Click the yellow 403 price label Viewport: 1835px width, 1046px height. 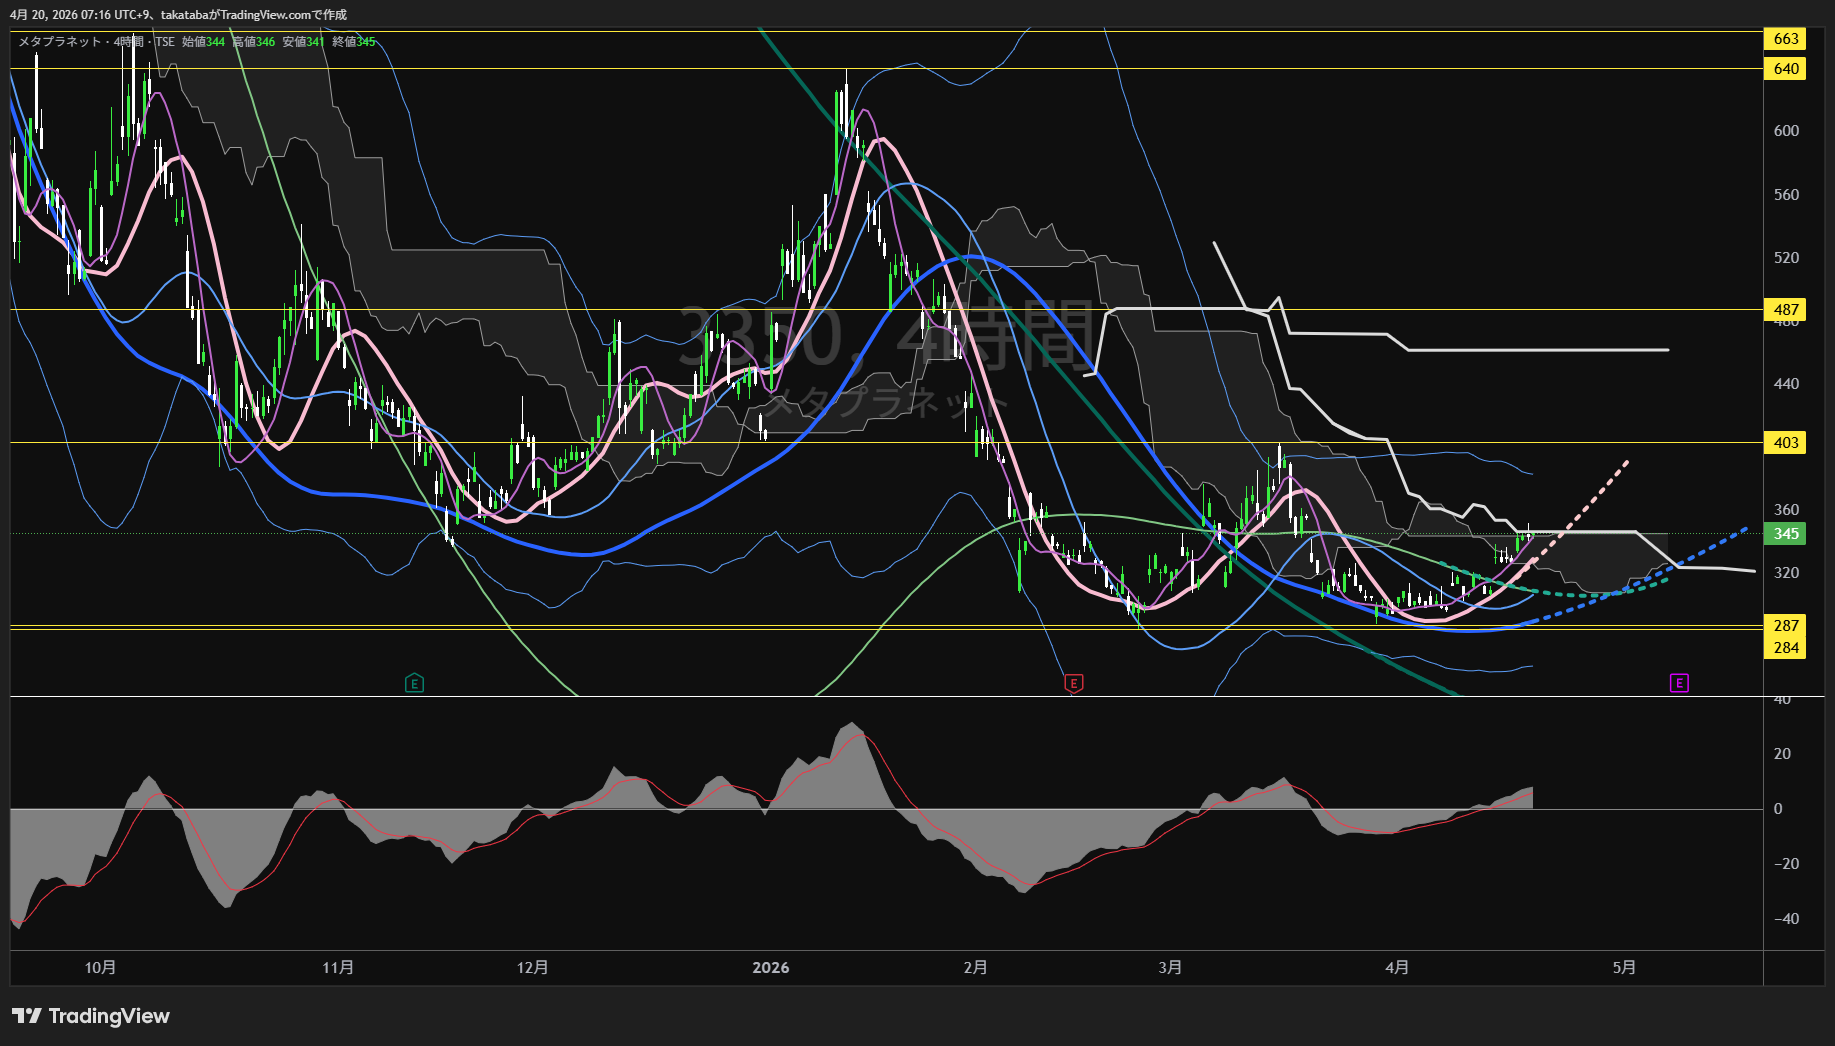point(1785,443)
